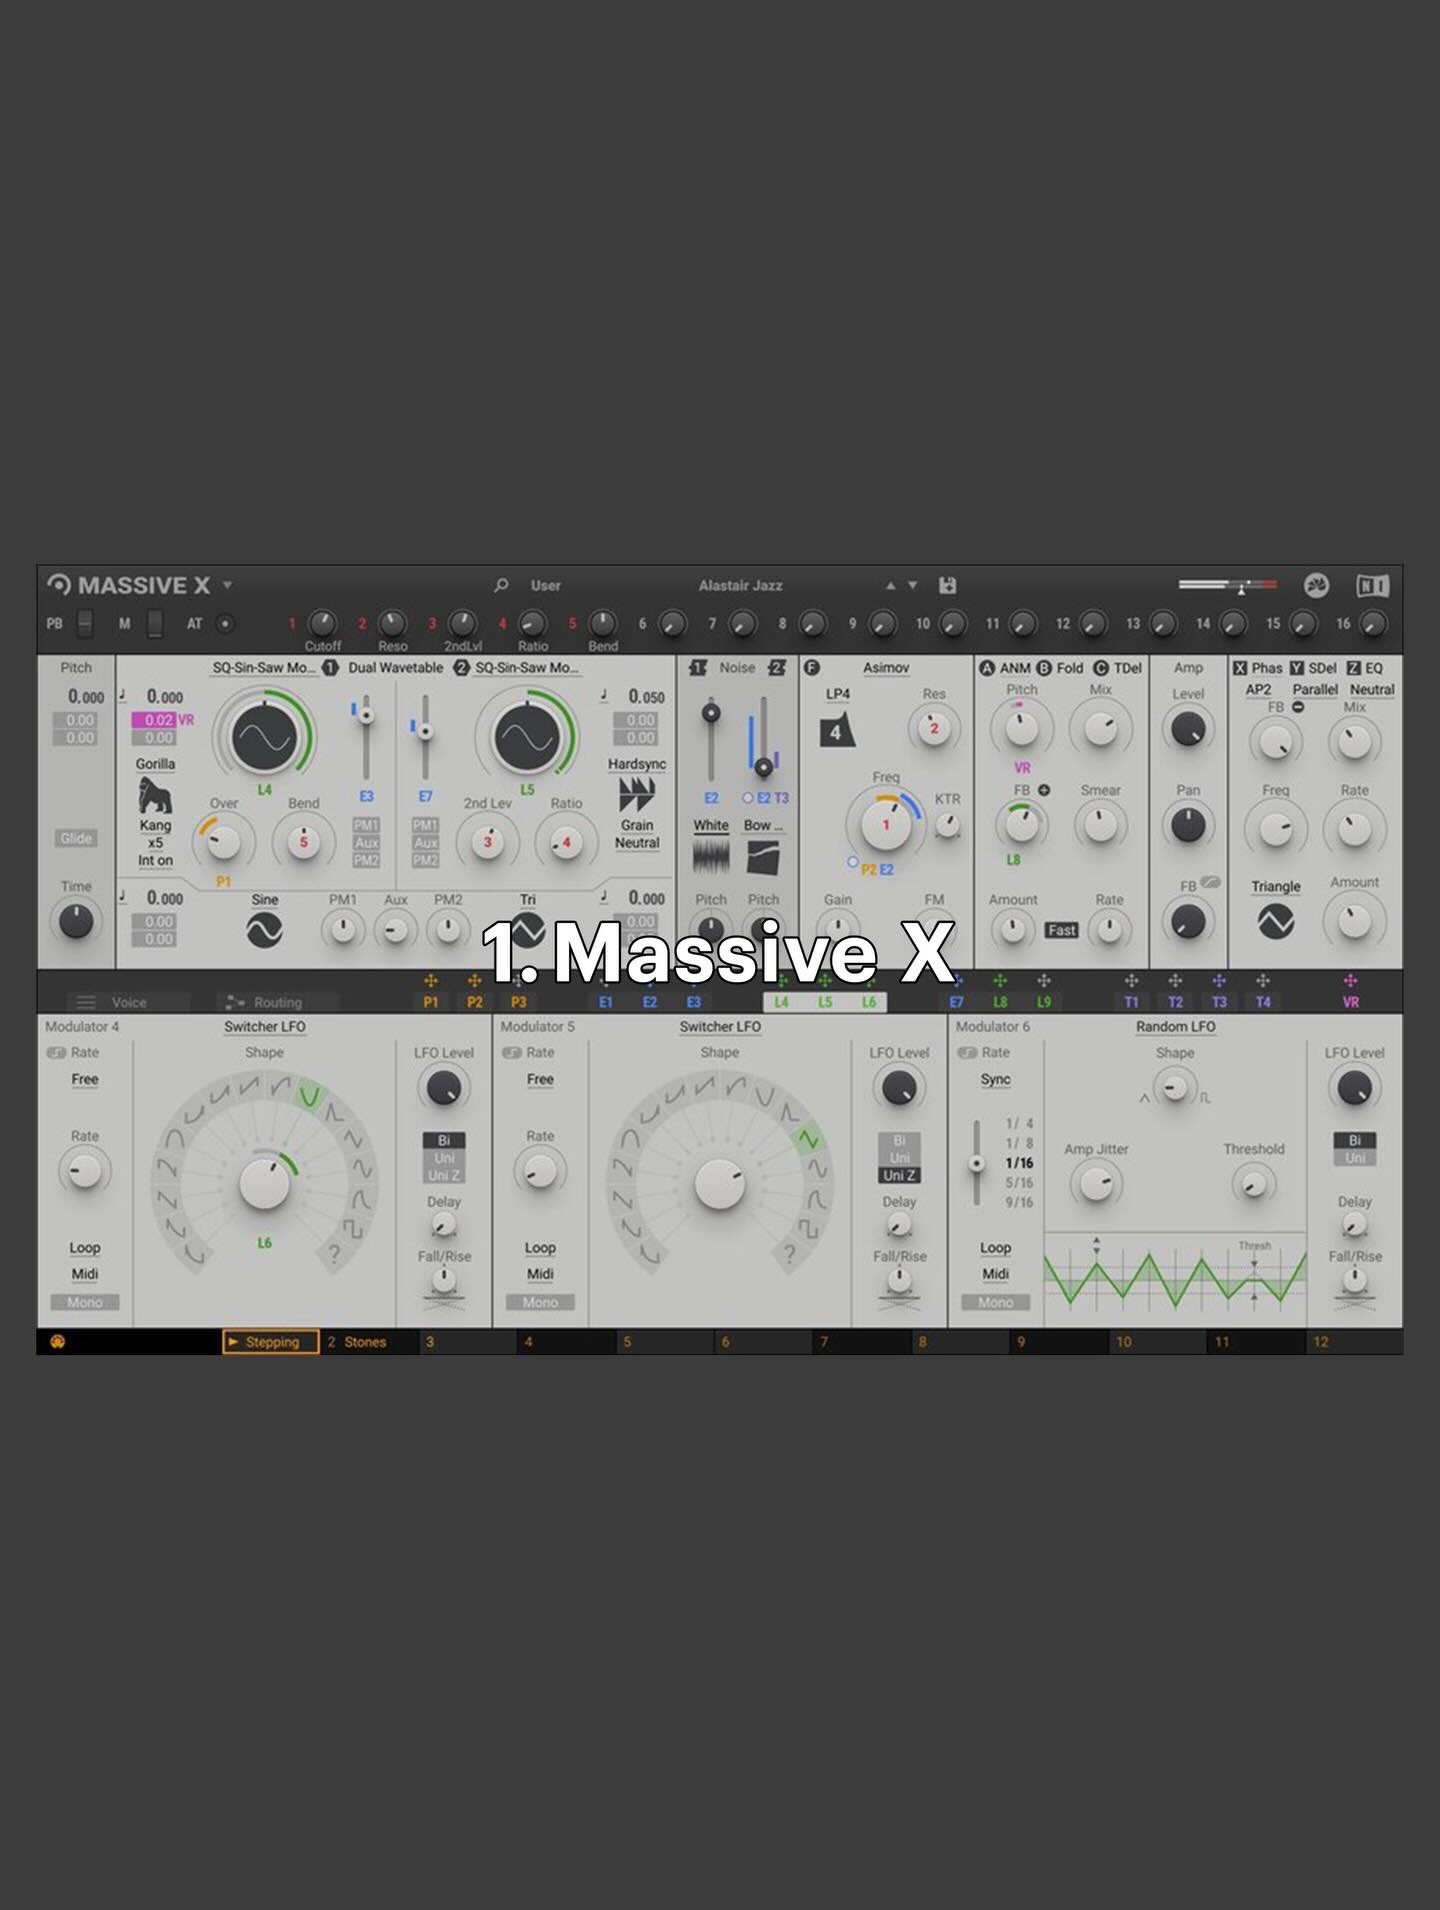Click the Hardsync waveform icon
This screenshot has width=1440, height=1910.
637,795
